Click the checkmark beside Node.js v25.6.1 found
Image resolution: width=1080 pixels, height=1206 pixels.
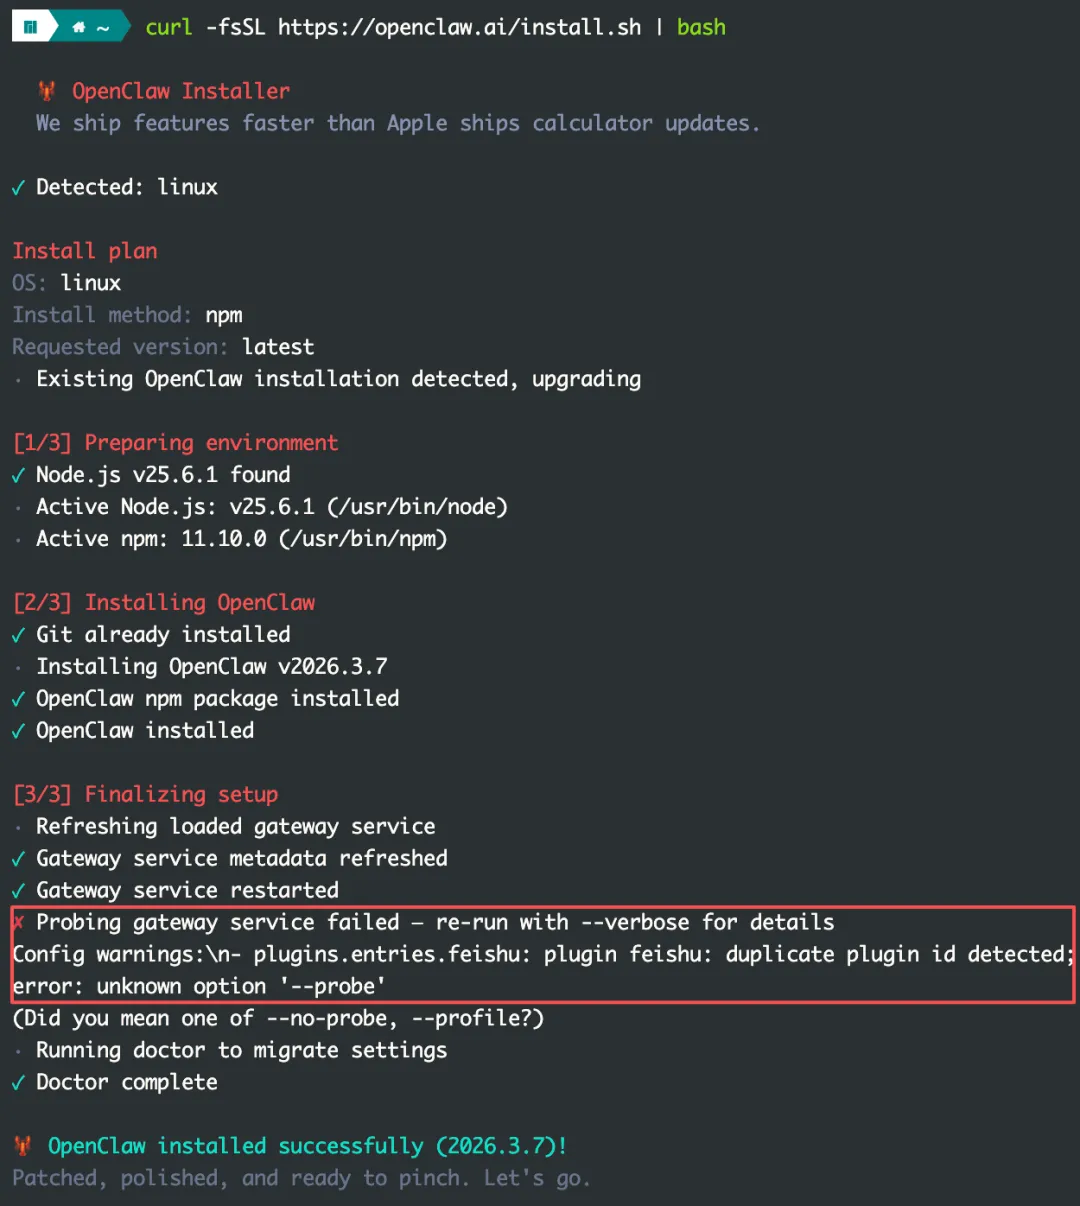[x=18, y=475]
